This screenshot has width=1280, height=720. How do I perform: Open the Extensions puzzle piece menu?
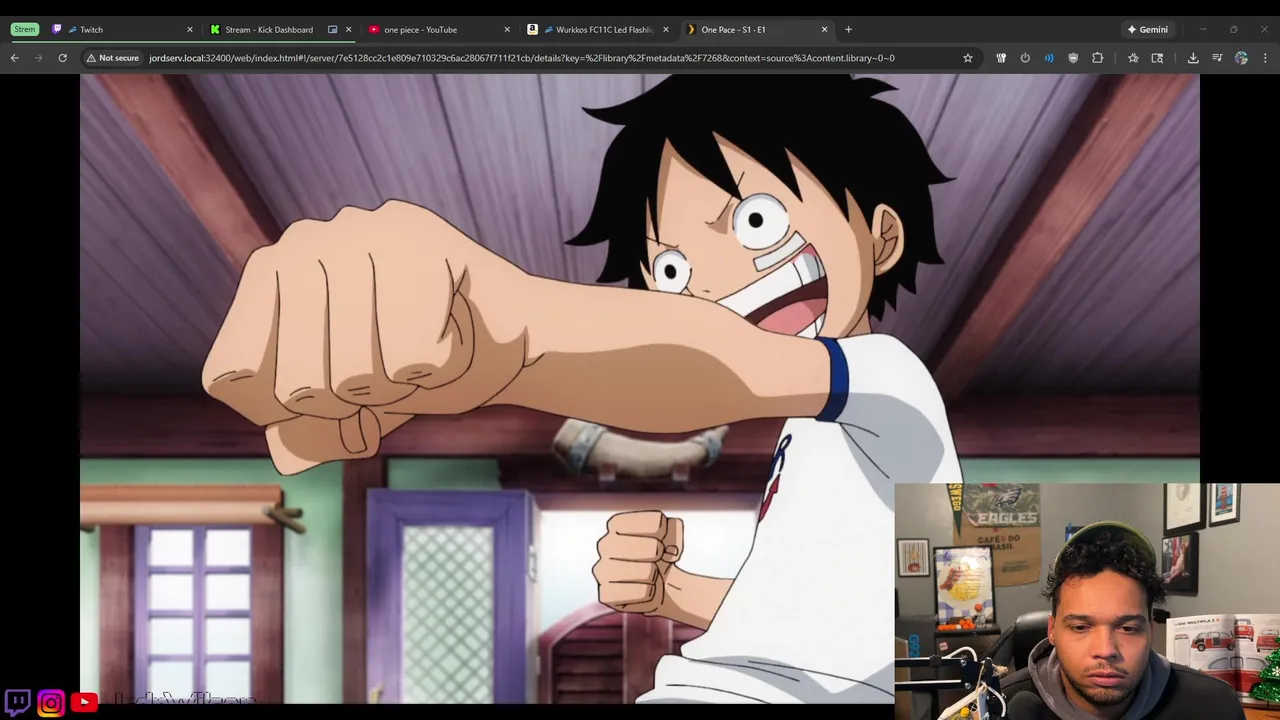tap(1097, 58)
